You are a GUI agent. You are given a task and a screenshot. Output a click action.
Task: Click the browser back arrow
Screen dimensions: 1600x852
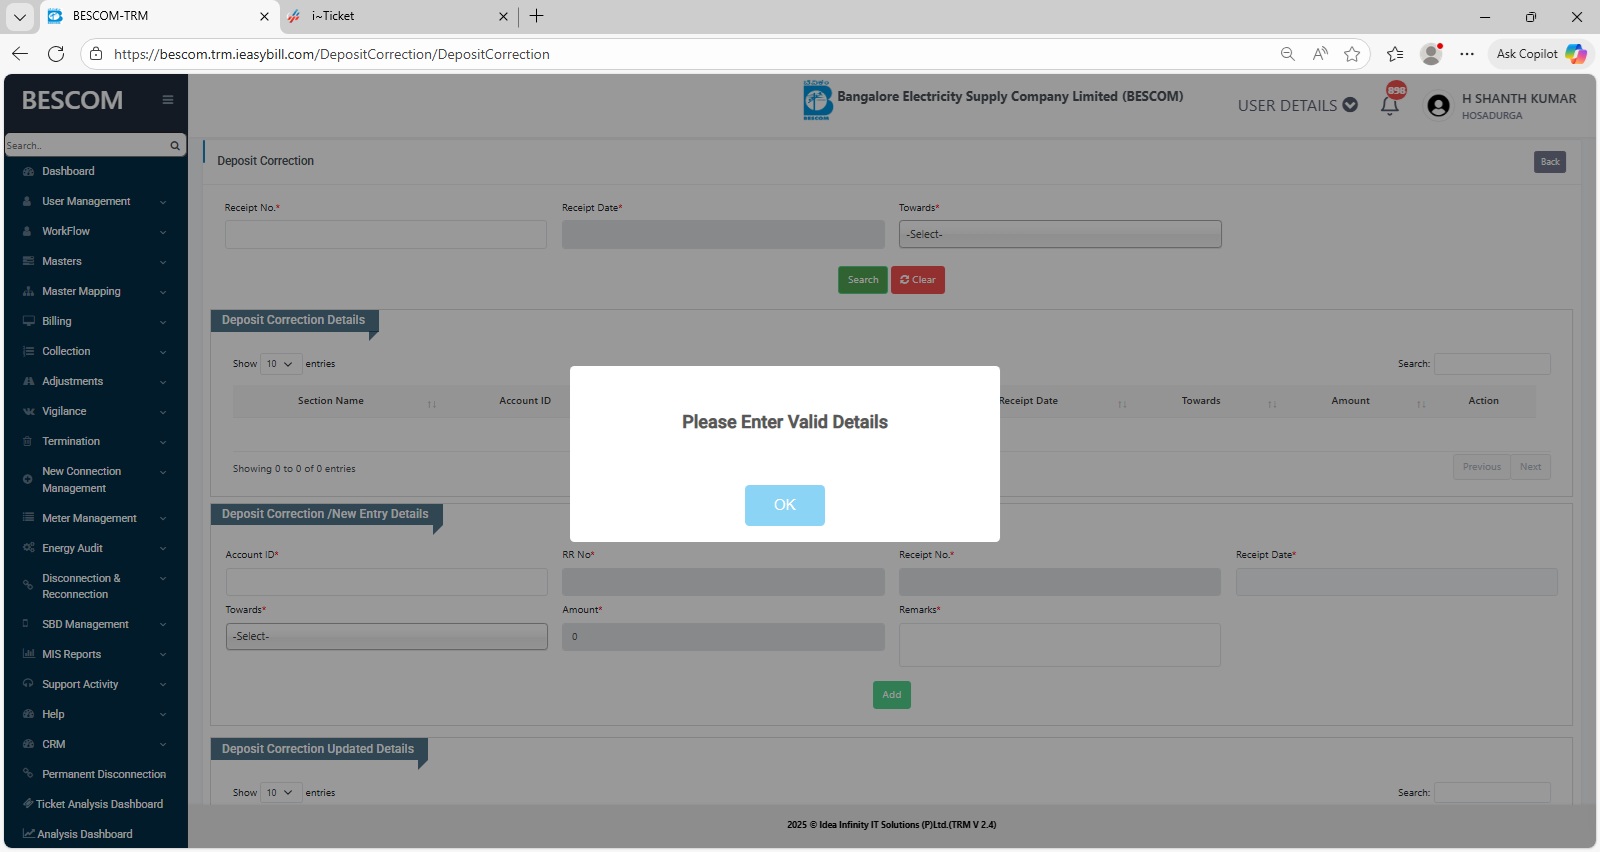(20, 54)
